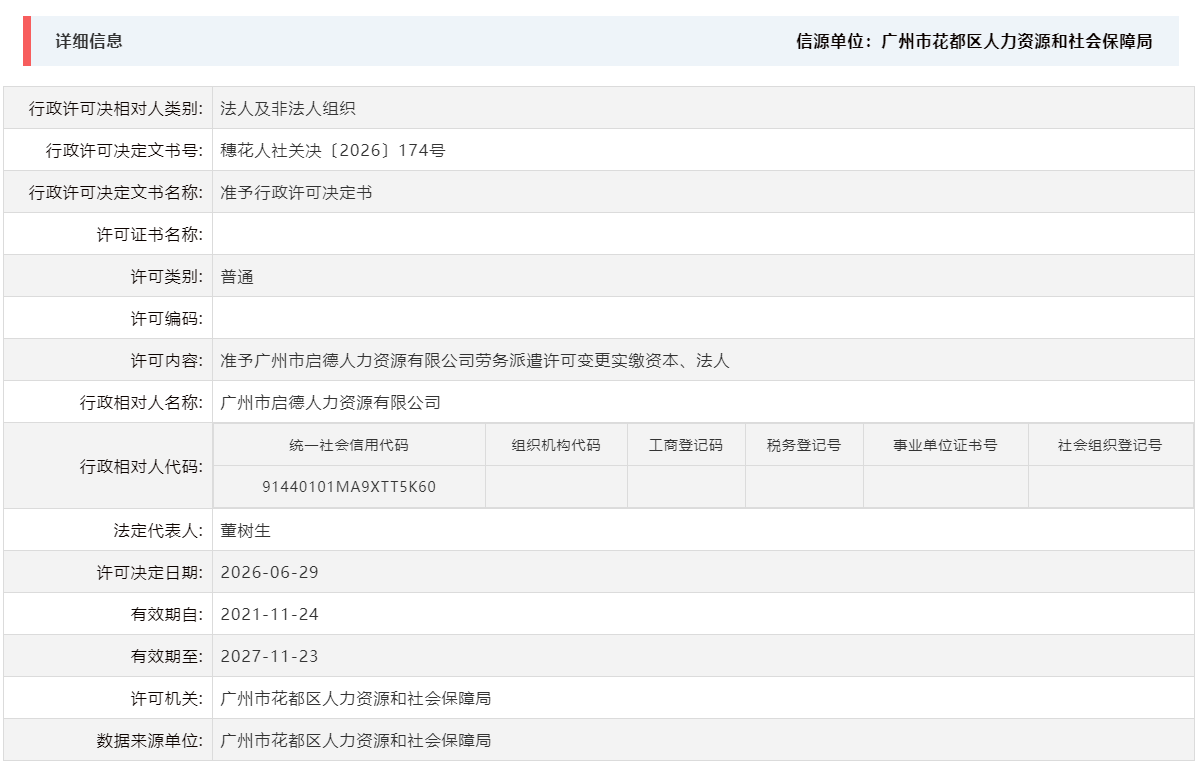Click the 许可机关 label
The height and width of the screenshot is (766, 1195).
(167, 698)
